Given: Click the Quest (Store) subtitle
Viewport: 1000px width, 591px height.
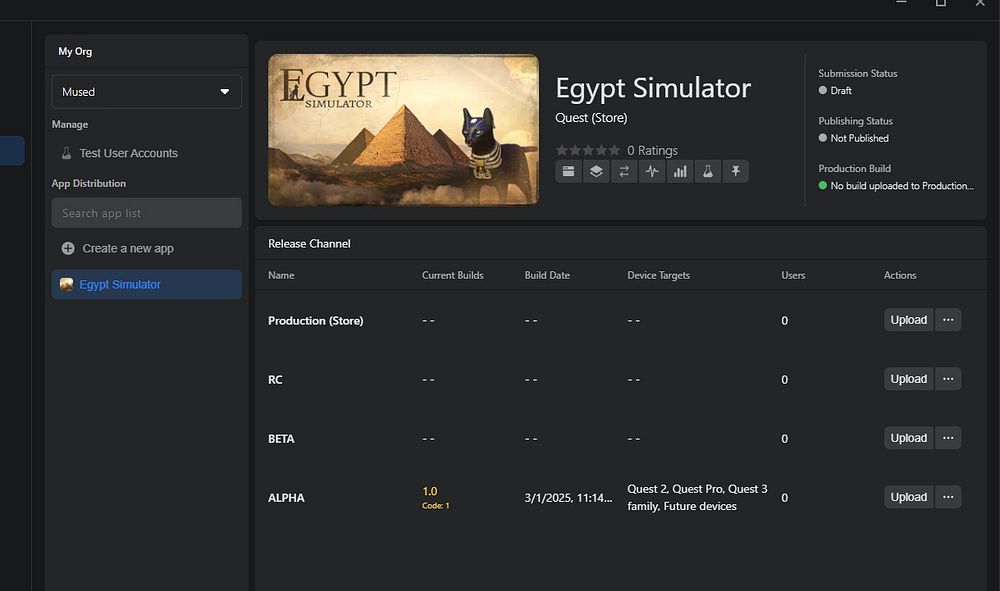Looking at the screenshot, I should (591, 118).
